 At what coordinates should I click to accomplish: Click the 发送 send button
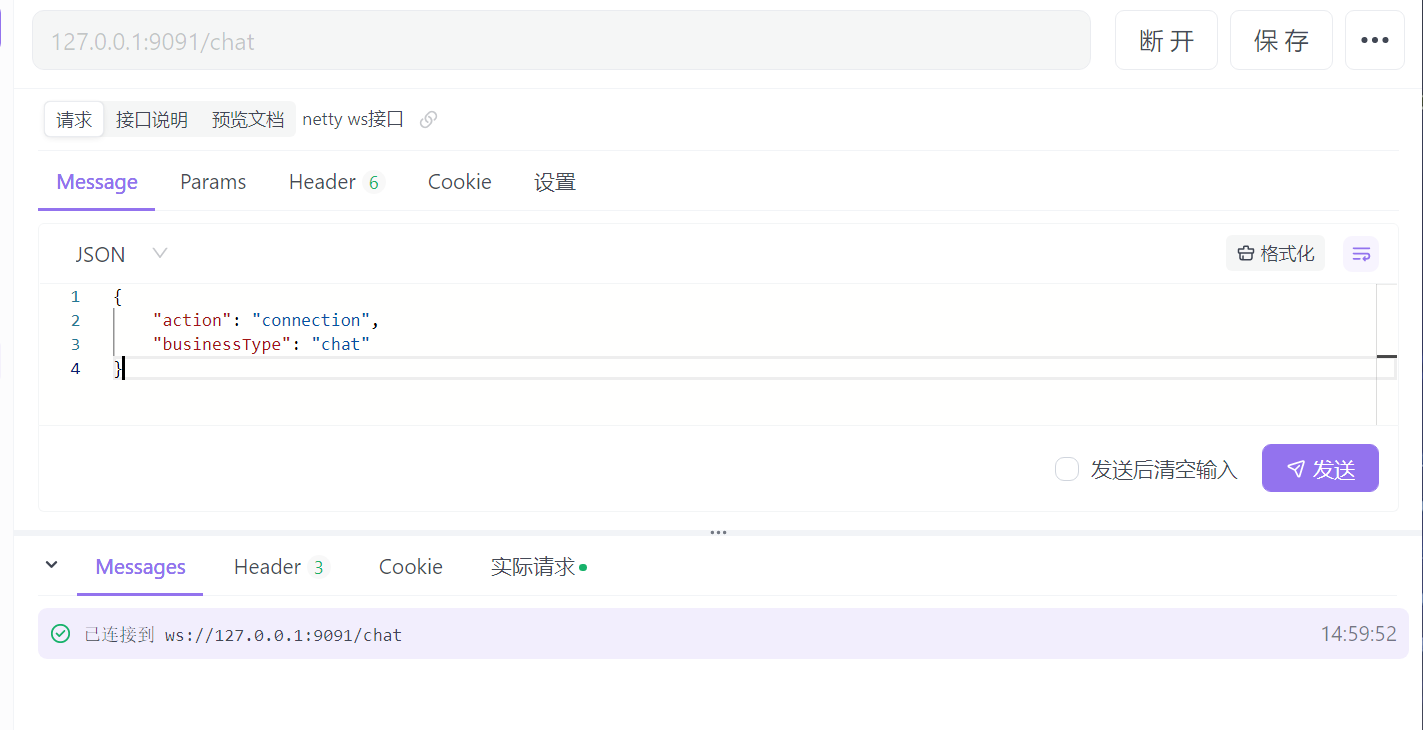tap(1320, 468)
